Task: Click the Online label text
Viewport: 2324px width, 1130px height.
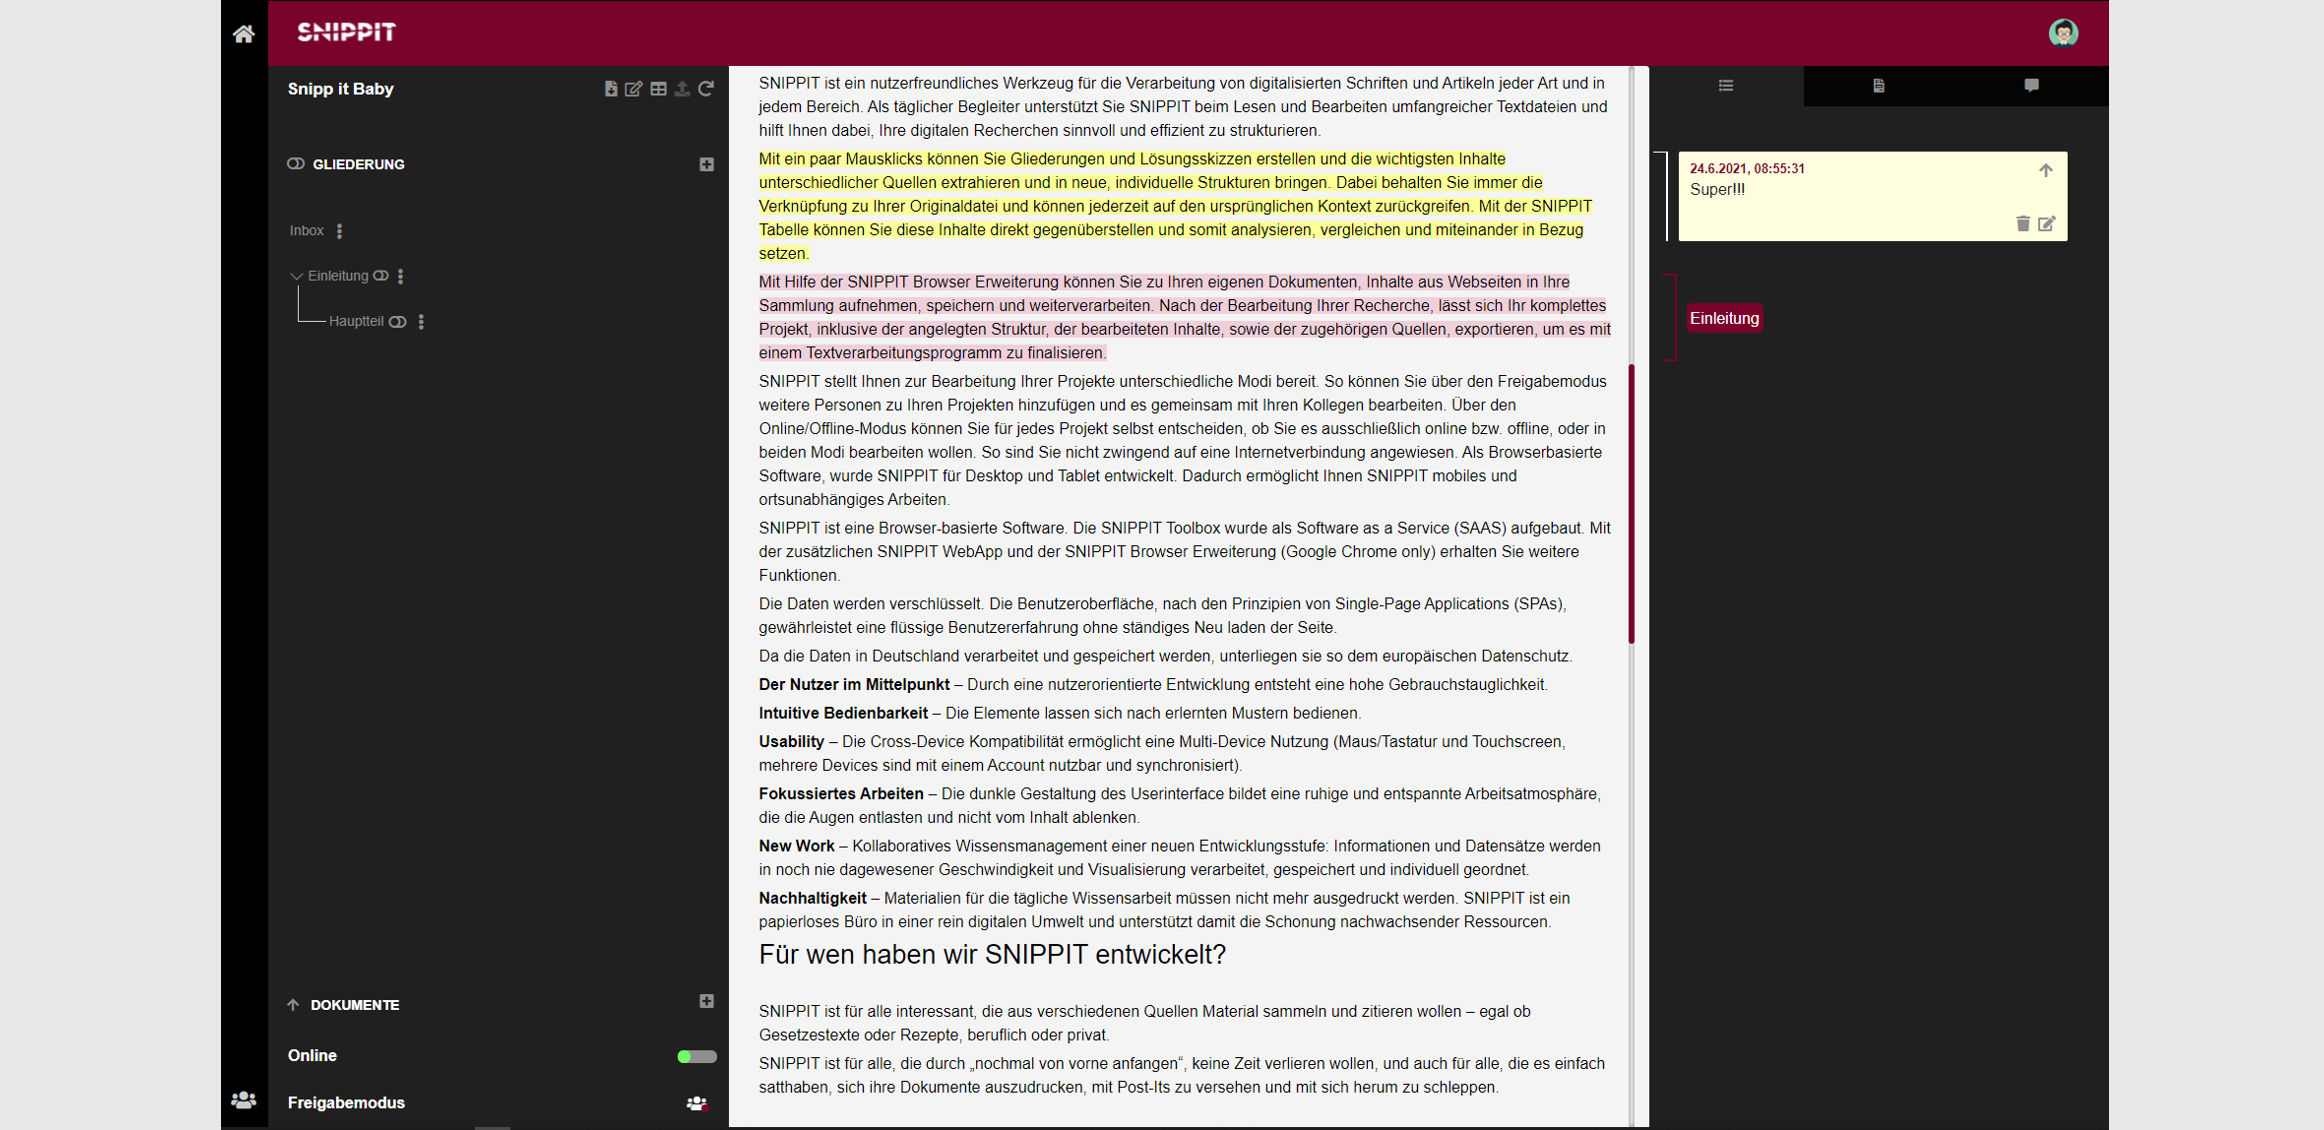Action: click(x=312, y=1056)
